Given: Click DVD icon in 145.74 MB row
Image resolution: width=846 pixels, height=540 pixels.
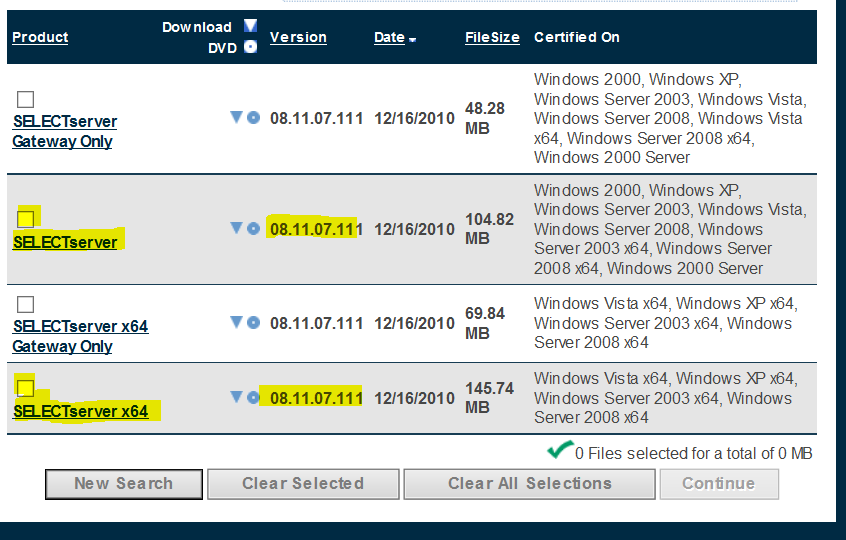Looking at the screenshot, I should coord(254,398).
